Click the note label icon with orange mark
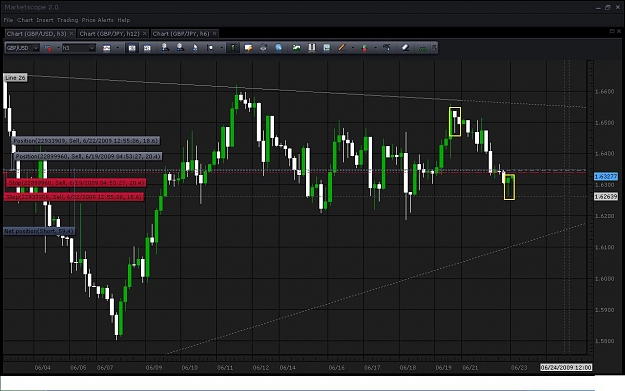Screen dimensions: 625x391 248,48
